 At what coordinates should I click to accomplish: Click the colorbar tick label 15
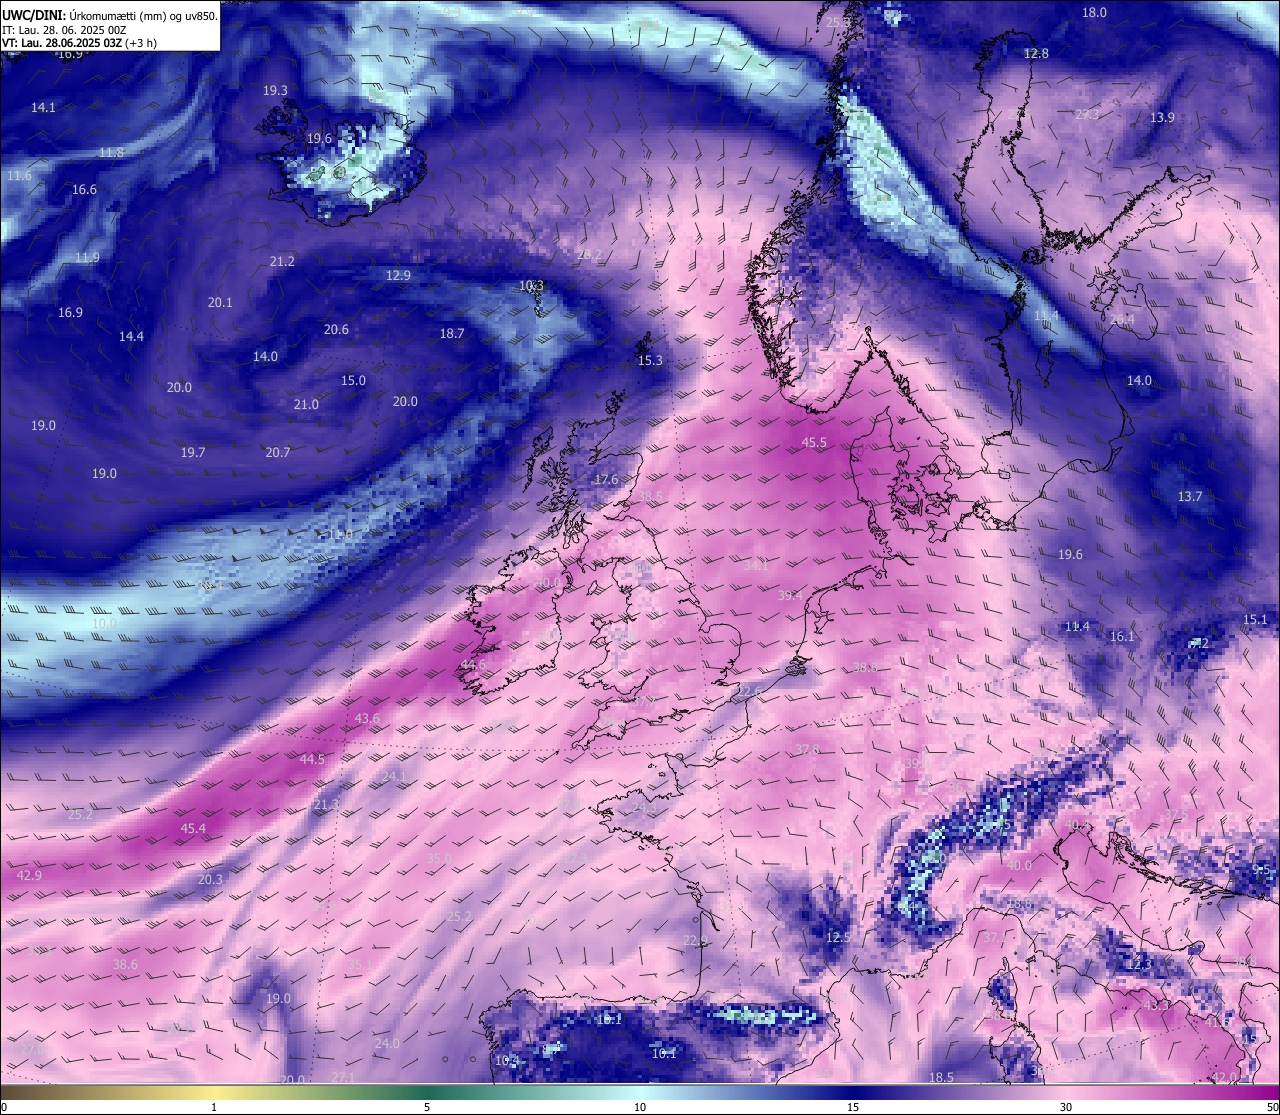click(853, 1107)
